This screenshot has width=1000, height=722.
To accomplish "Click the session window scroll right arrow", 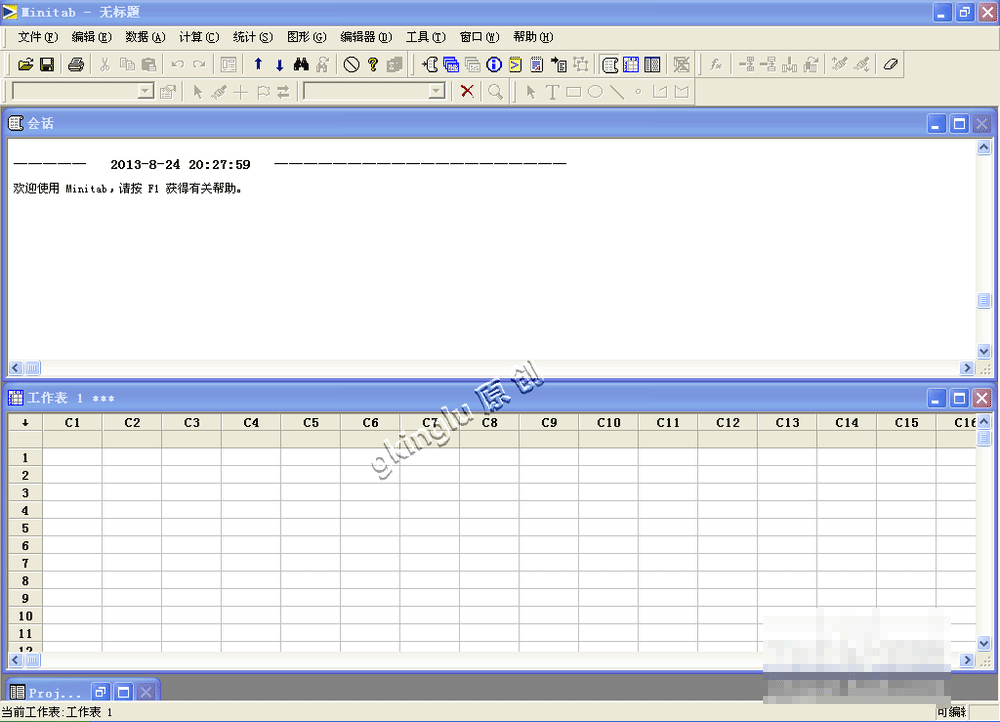I will pyautogui.click(x=967, y=368).
